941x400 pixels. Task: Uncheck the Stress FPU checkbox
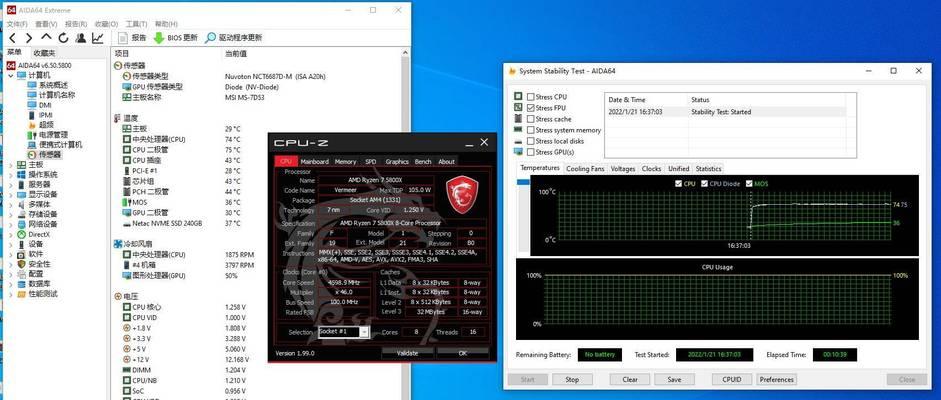click(x=531, y=108)
